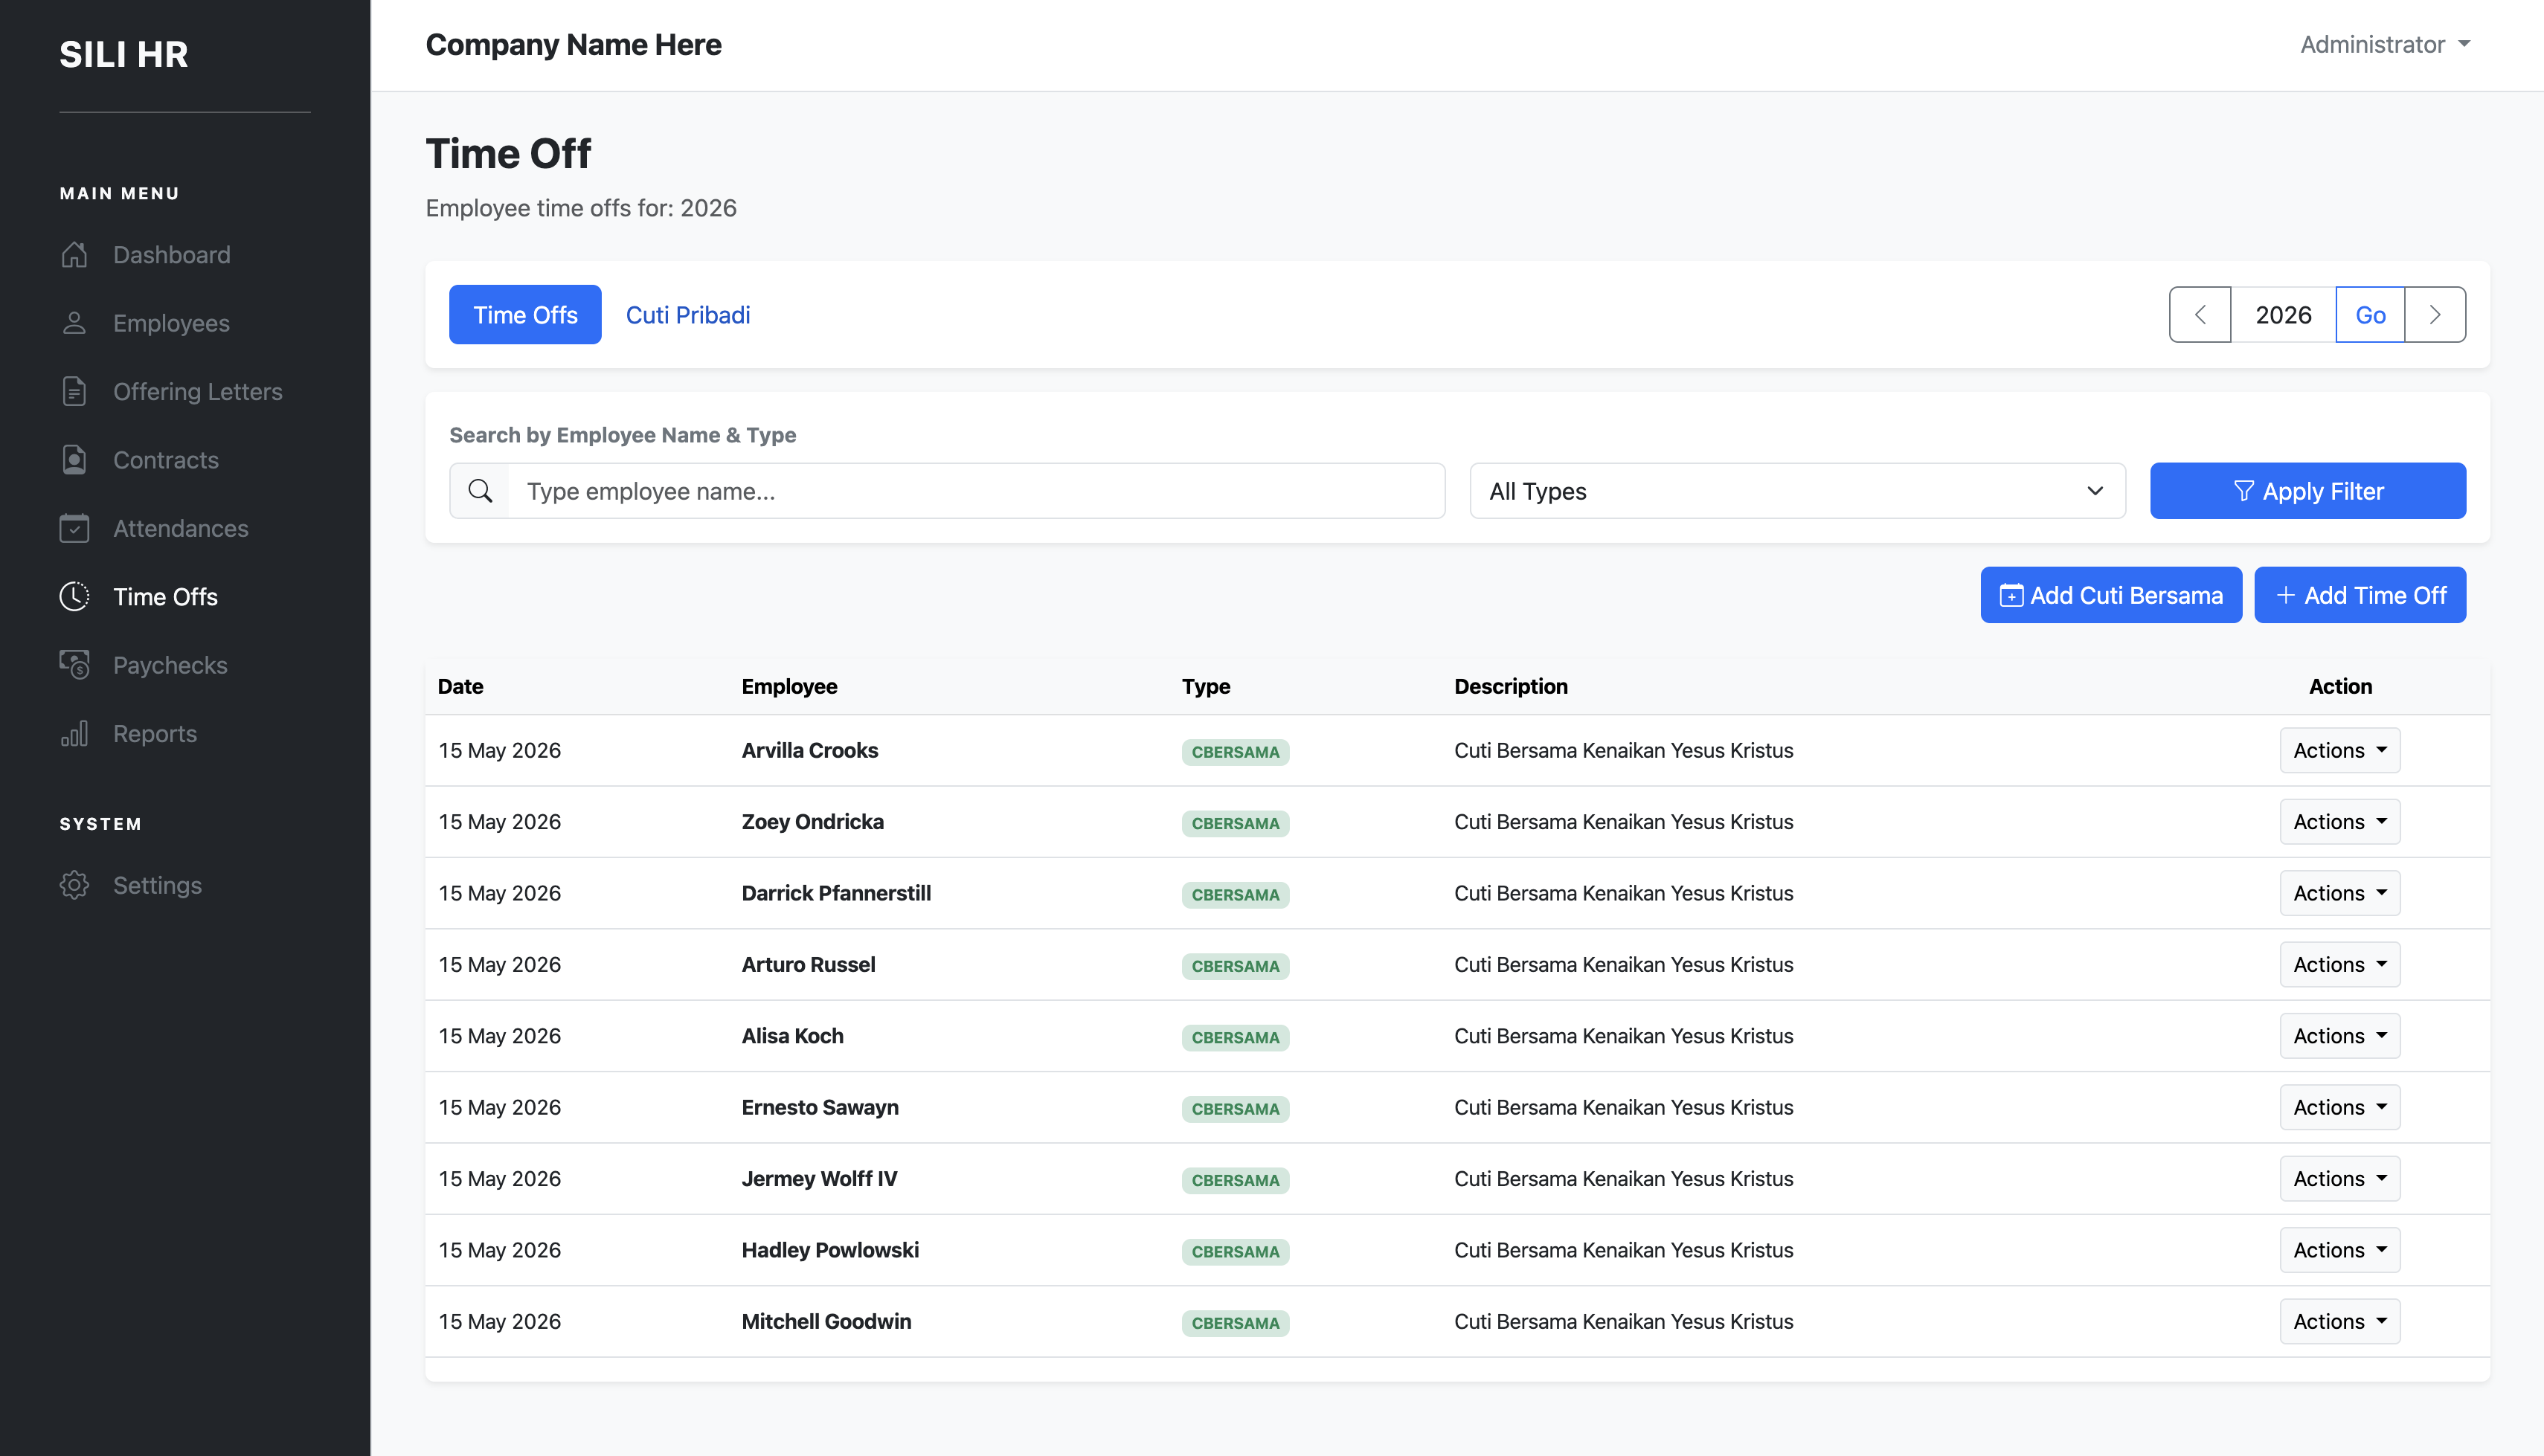Click CBERSAMA badge in Mitchell Goodwin row
The image size is (2544, 1456).
tap(1235, 1323)
